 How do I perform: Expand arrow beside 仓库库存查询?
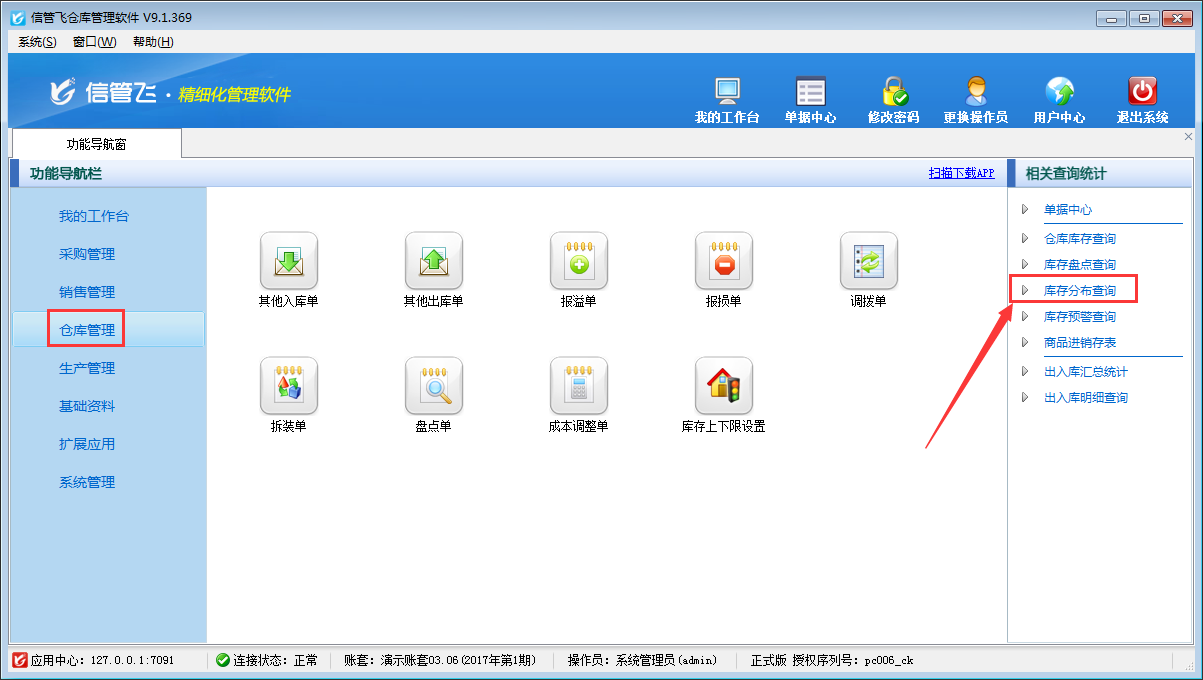1024,239
